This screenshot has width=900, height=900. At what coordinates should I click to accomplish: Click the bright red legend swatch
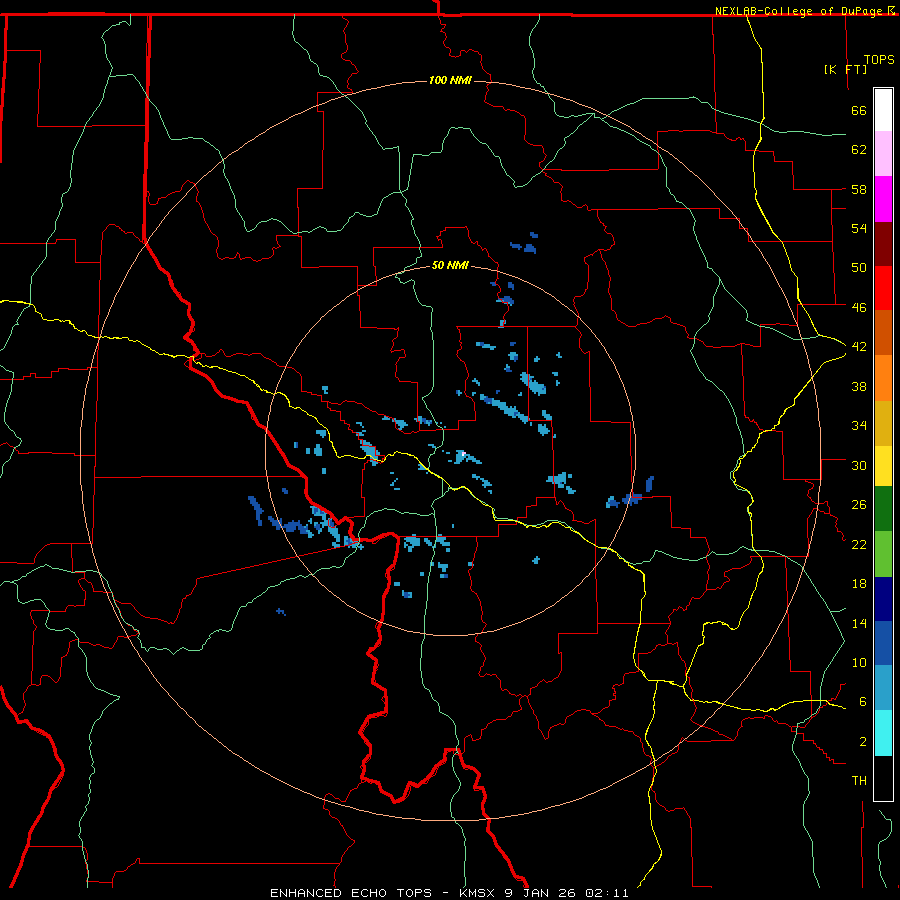[x=883, y=288]
